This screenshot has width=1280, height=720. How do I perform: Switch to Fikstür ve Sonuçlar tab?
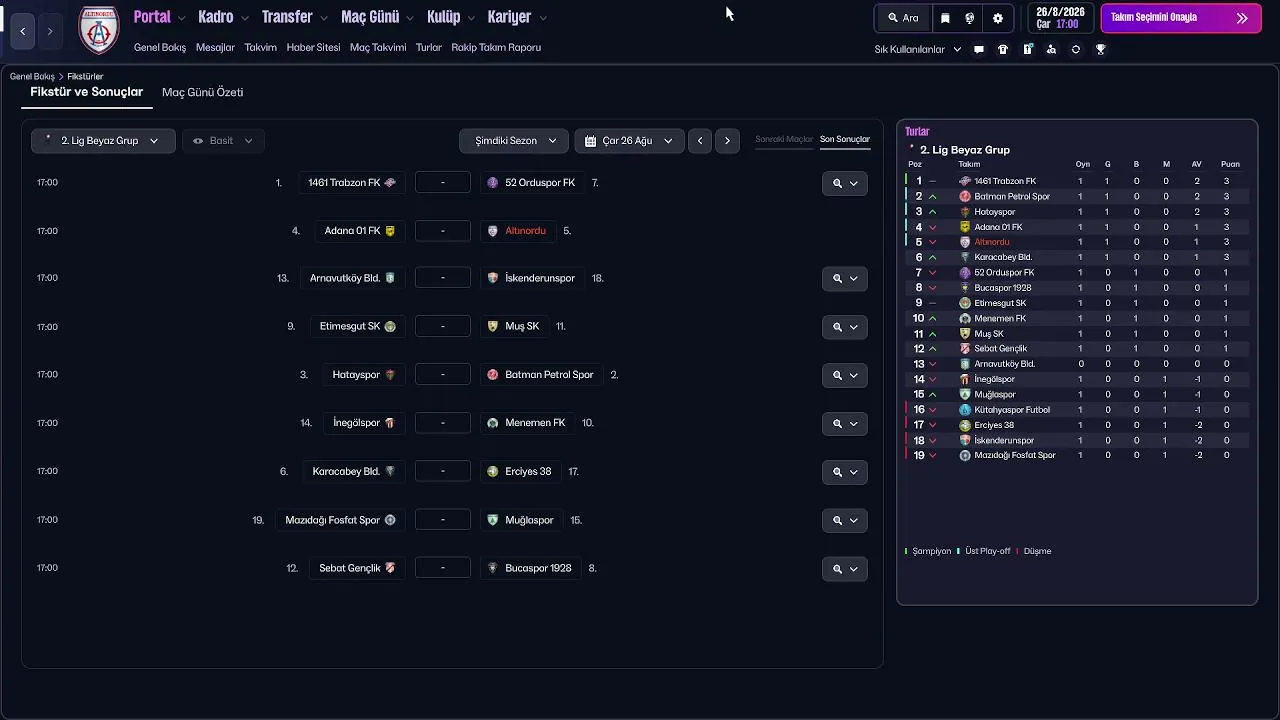click(86, 92)
